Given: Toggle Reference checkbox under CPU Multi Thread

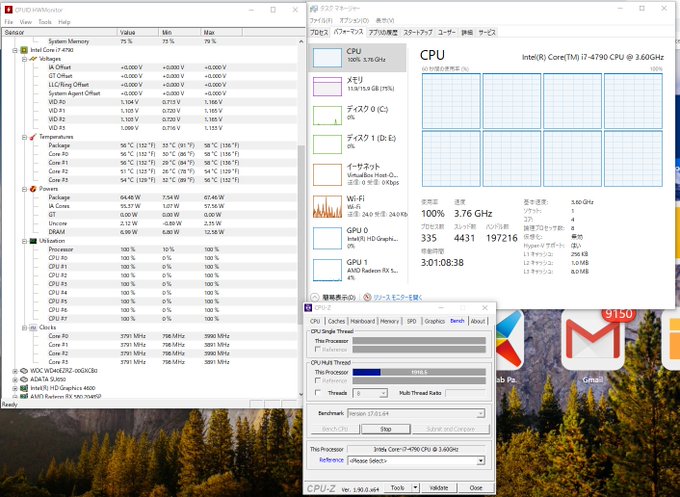Looking at the screenshot, I should click(318, 380).
